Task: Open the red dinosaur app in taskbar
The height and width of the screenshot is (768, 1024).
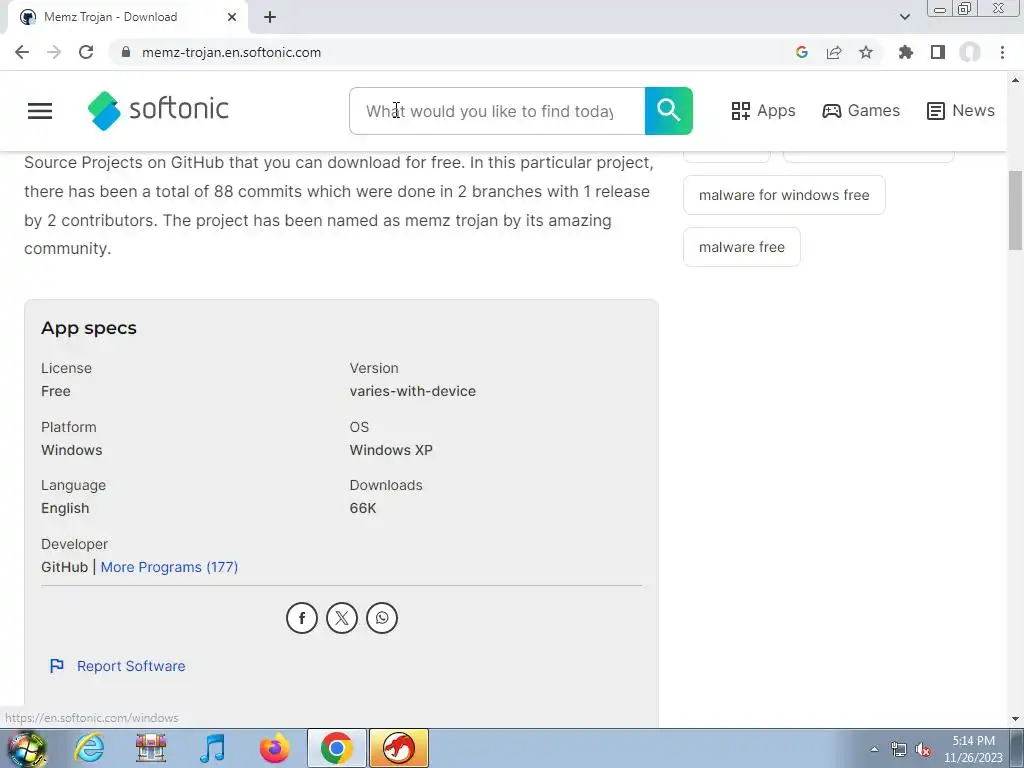Action: (x=399, y=748)
